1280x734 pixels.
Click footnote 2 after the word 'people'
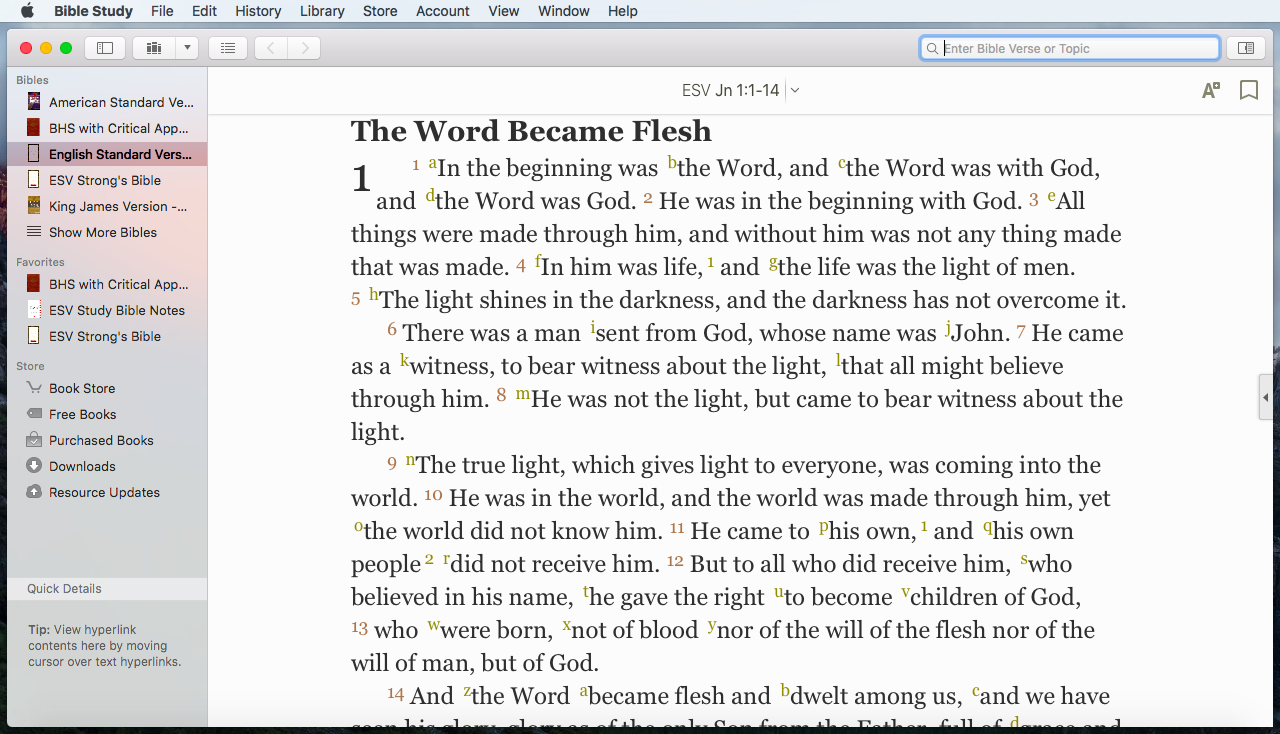[x=429, y=559]
